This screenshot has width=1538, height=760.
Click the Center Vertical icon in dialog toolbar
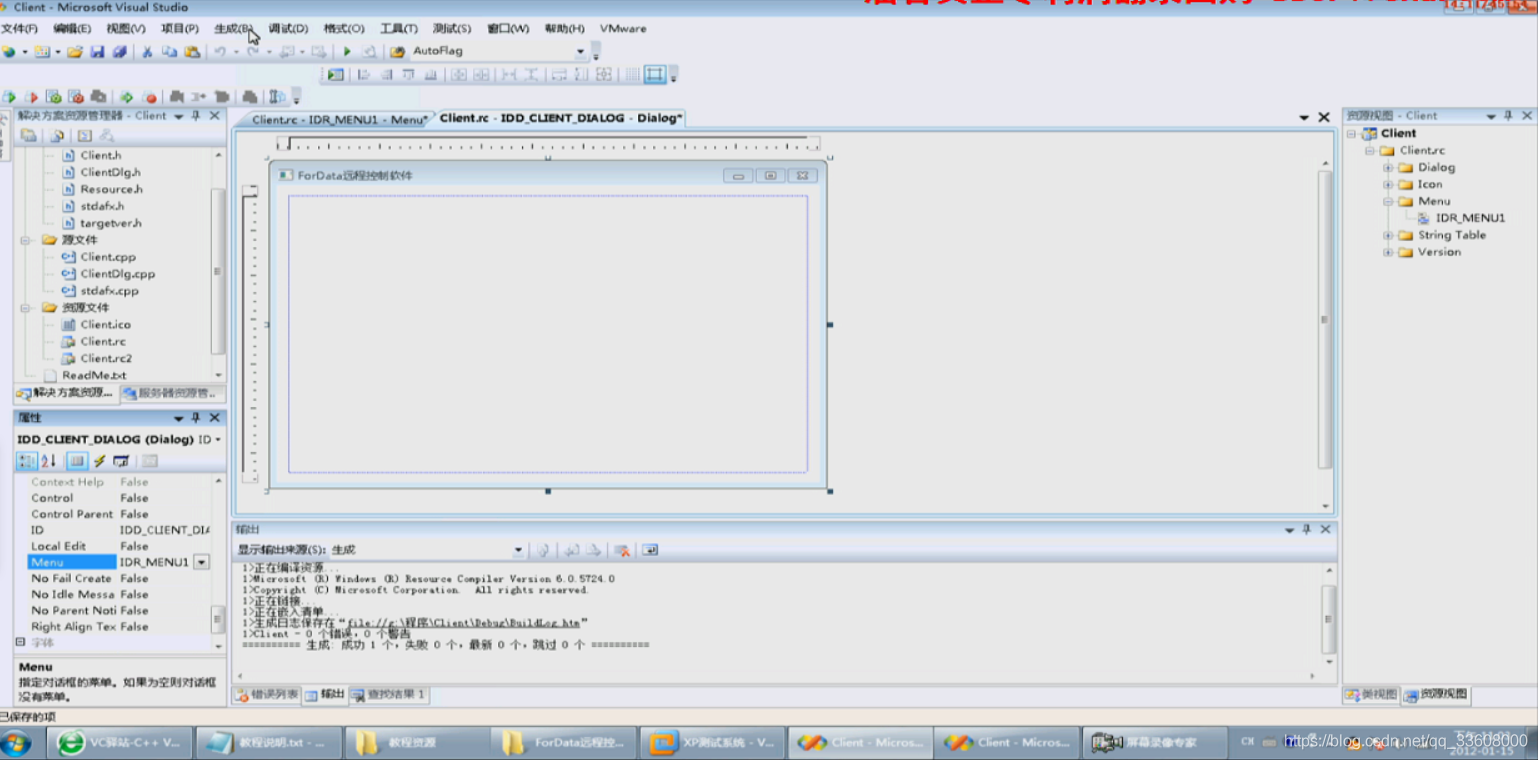(x=458, y=74)
